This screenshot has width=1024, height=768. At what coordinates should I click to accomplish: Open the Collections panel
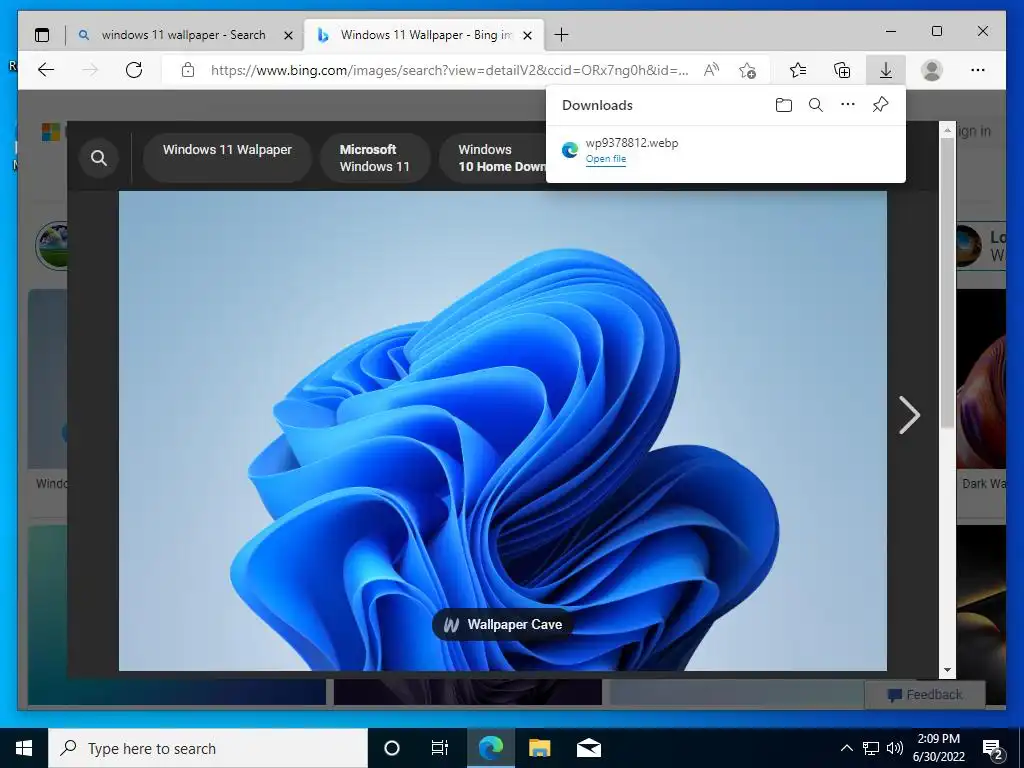point(842,70)
